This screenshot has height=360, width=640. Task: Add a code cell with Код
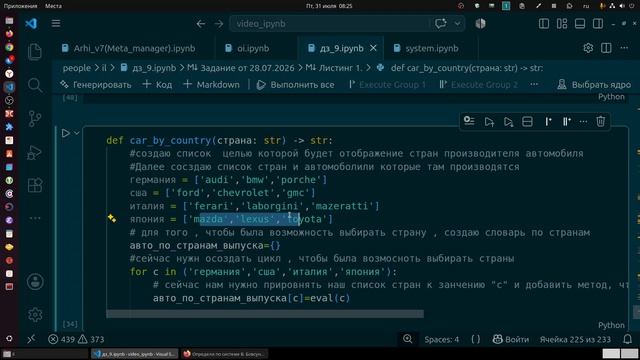pos(158,84)
